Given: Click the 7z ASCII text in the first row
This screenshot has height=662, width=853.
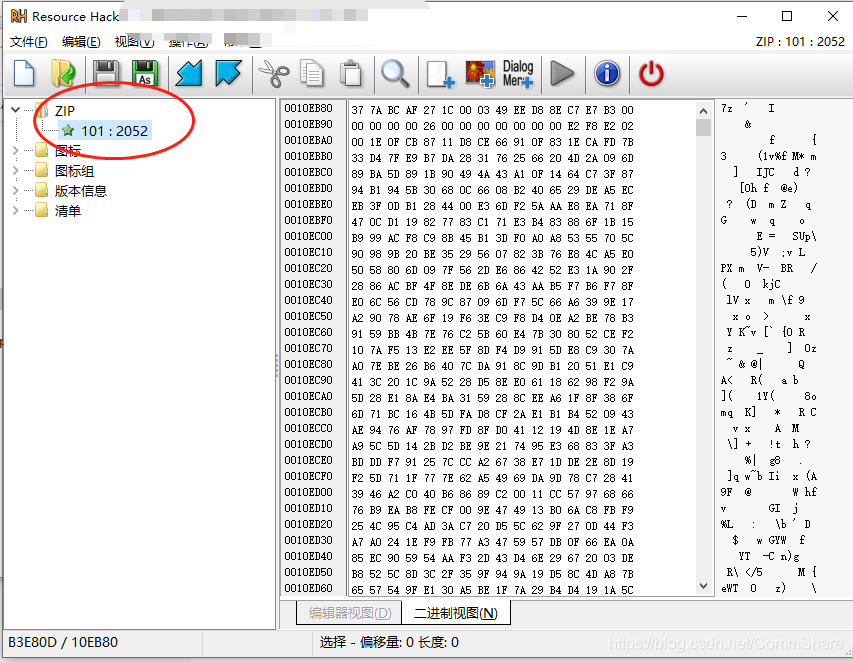Looking at the screenshot, I should (727, 108).
